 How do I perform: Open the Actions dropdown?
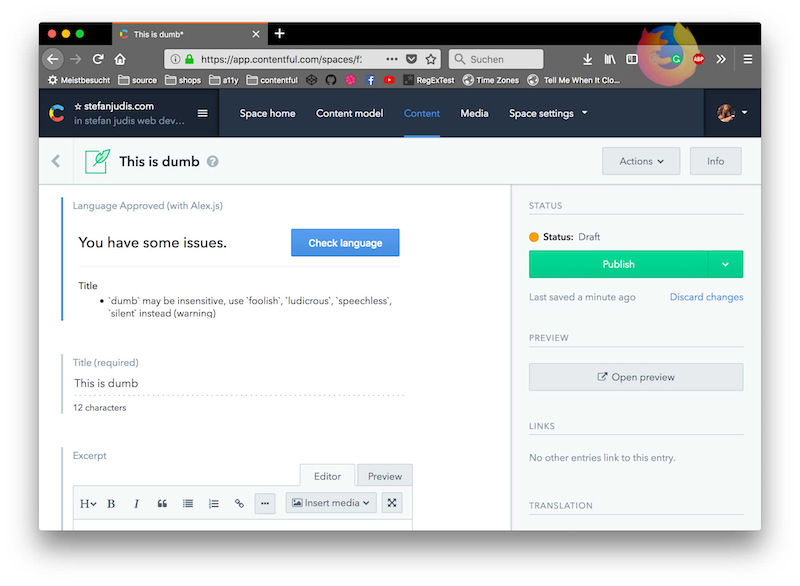[x=640, y=161]
